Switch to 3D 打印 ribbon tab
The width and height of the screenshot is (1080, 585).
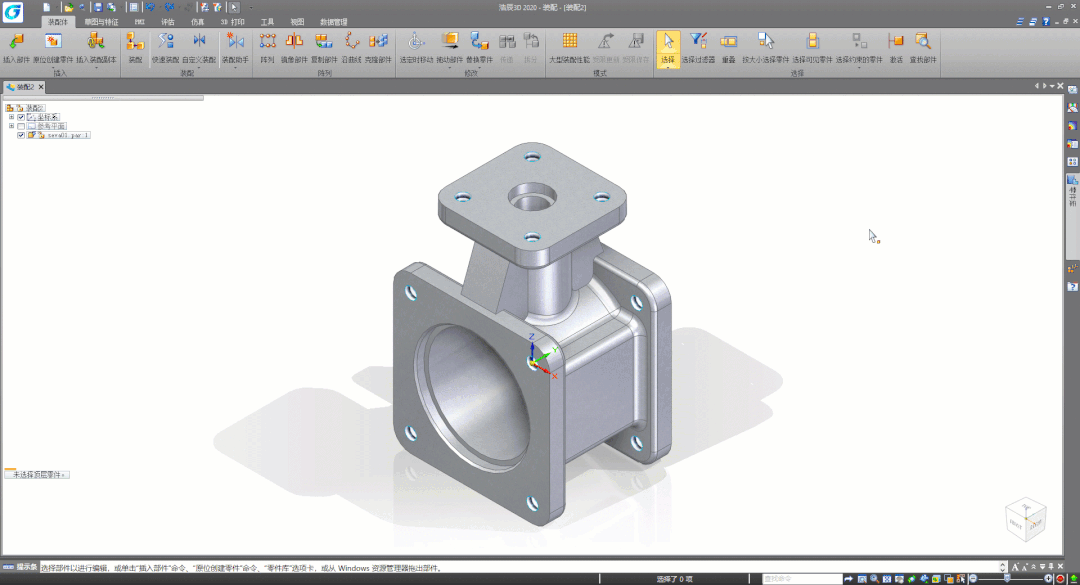(x=232, y=22)
